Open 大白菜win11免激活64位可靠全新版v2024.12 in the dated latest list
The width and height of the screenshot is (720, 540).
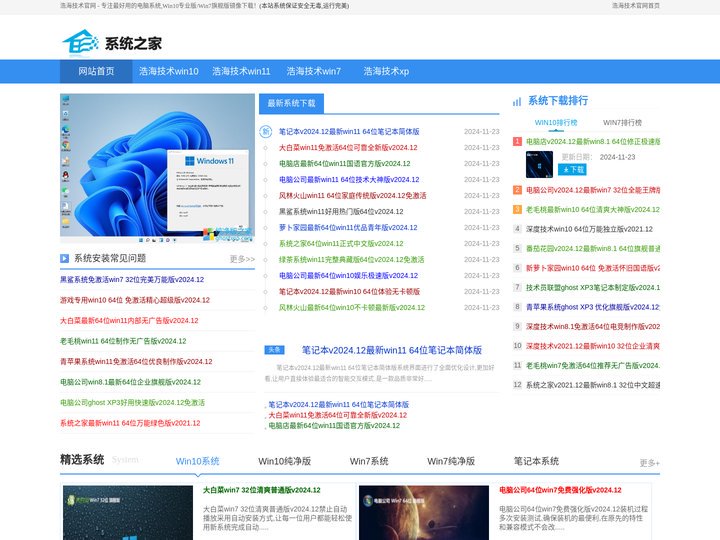348,147
